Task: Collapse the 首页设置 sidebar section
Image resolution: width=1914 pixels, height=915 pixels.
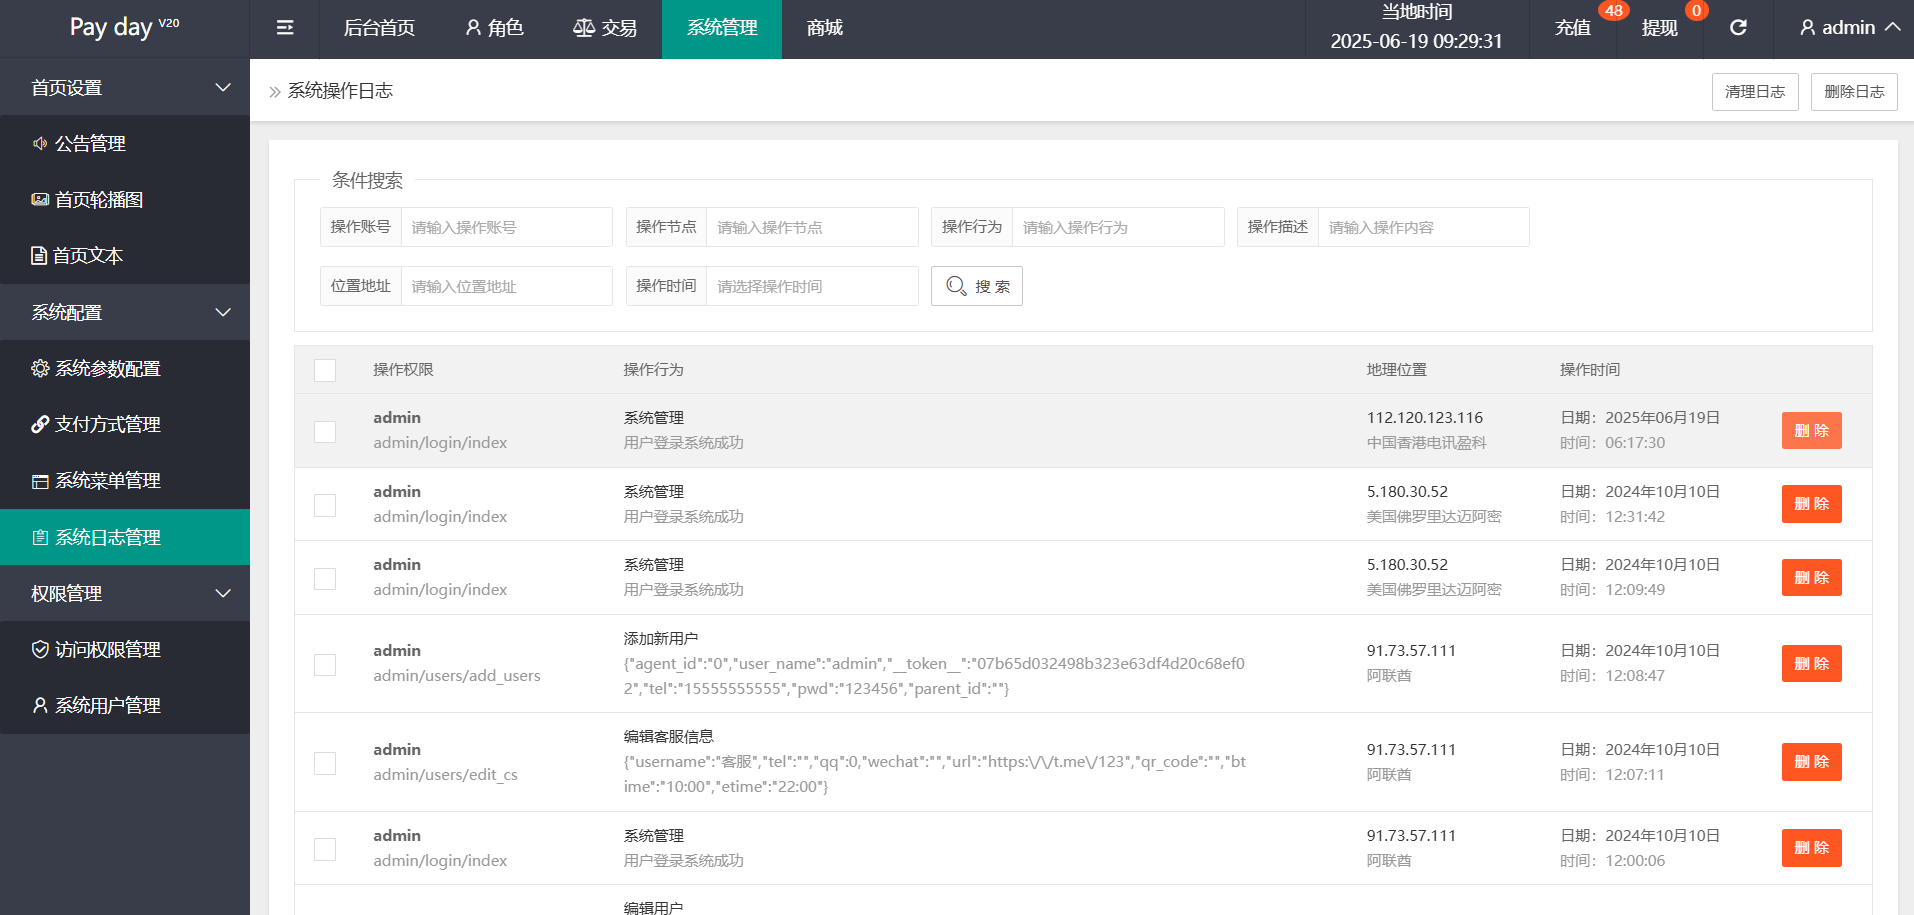Action: click(125, 88)
